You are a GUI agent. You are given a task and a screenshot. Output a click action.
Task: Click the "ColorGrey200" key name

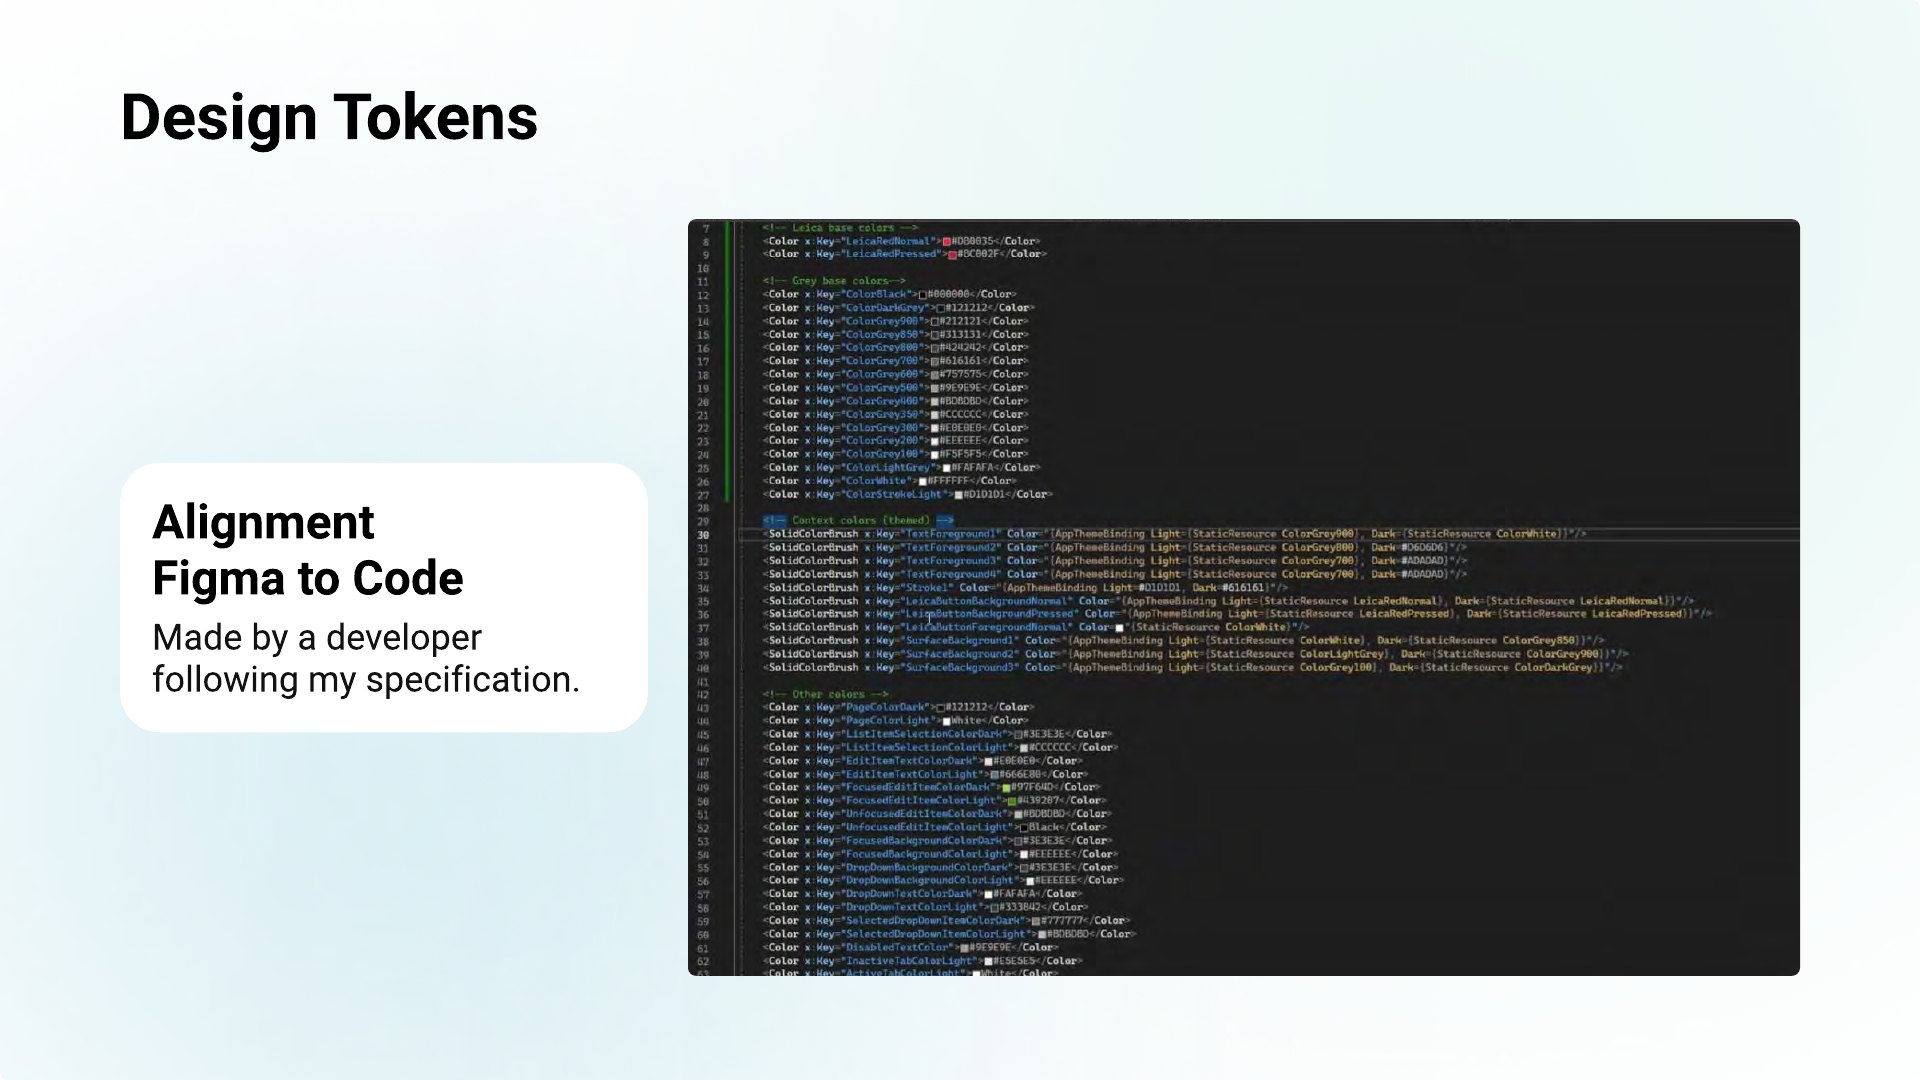[881, 441]
